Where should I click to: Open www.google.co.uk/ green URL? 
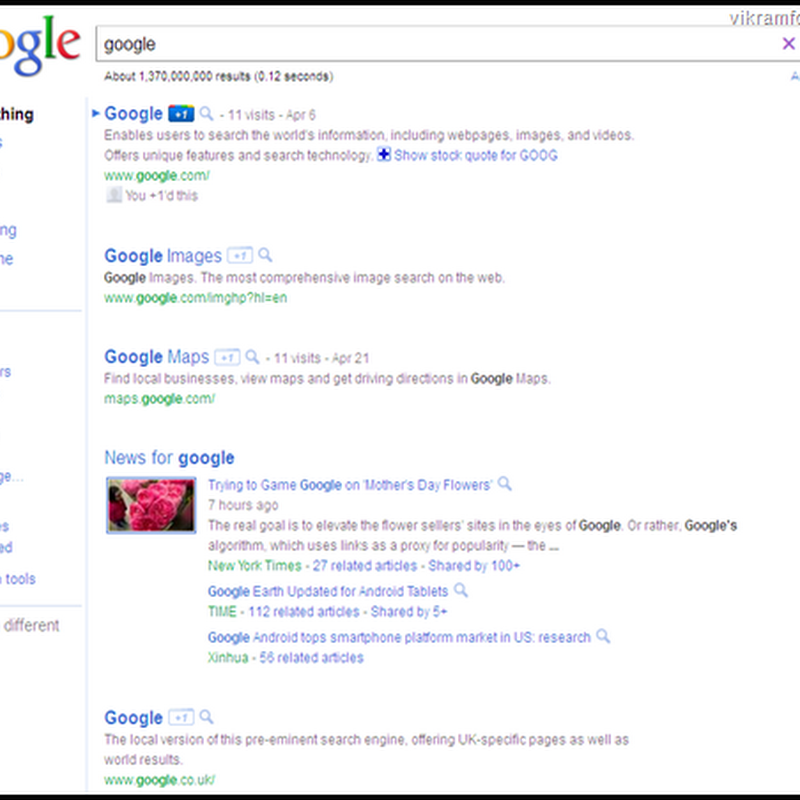(x=159, y=780)
